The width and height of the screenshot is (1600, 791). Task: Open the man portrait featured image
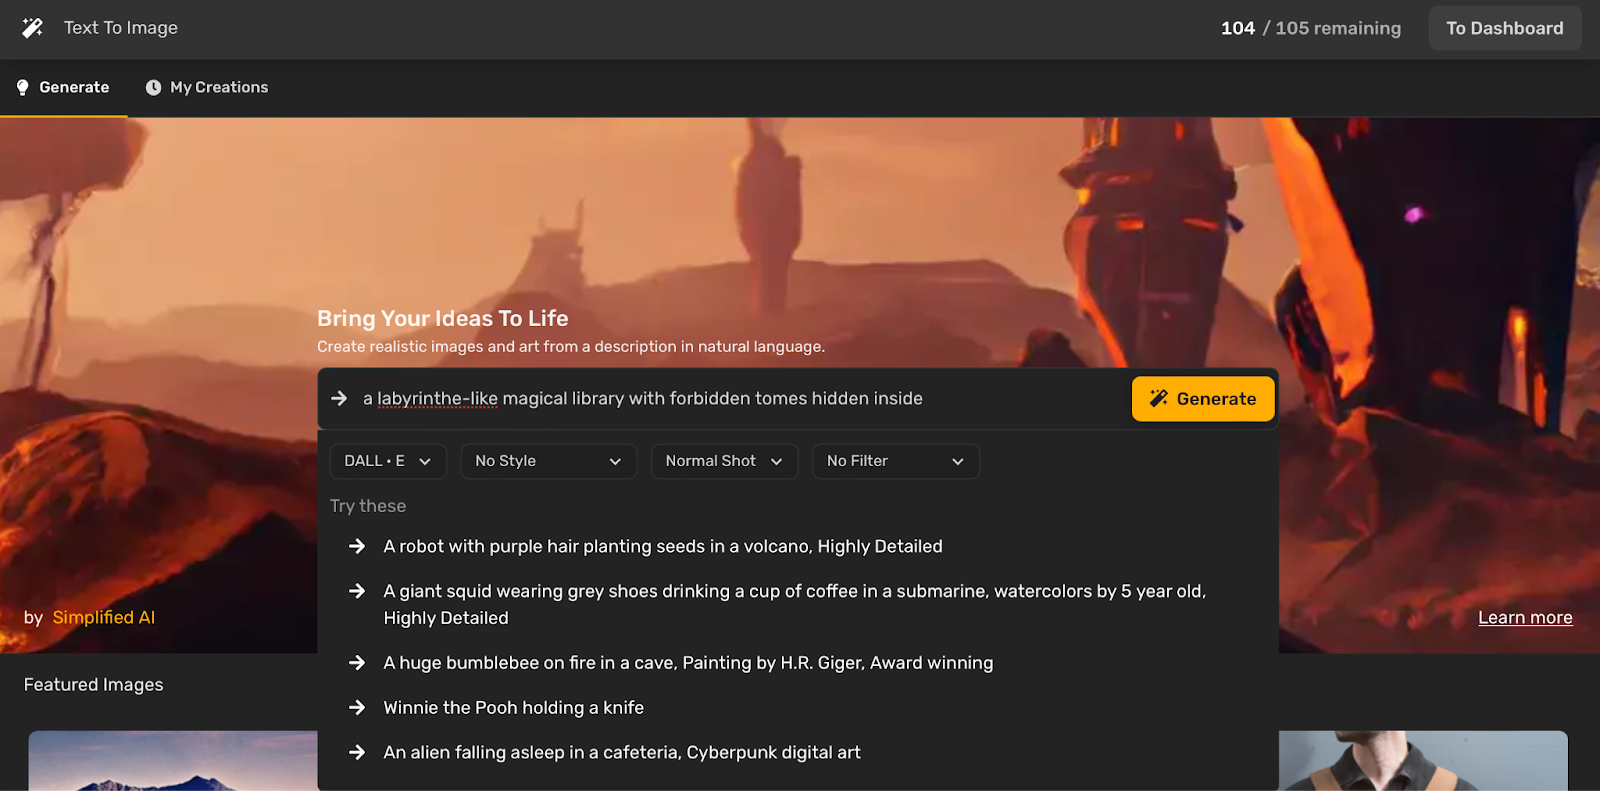click(1423, 761)
